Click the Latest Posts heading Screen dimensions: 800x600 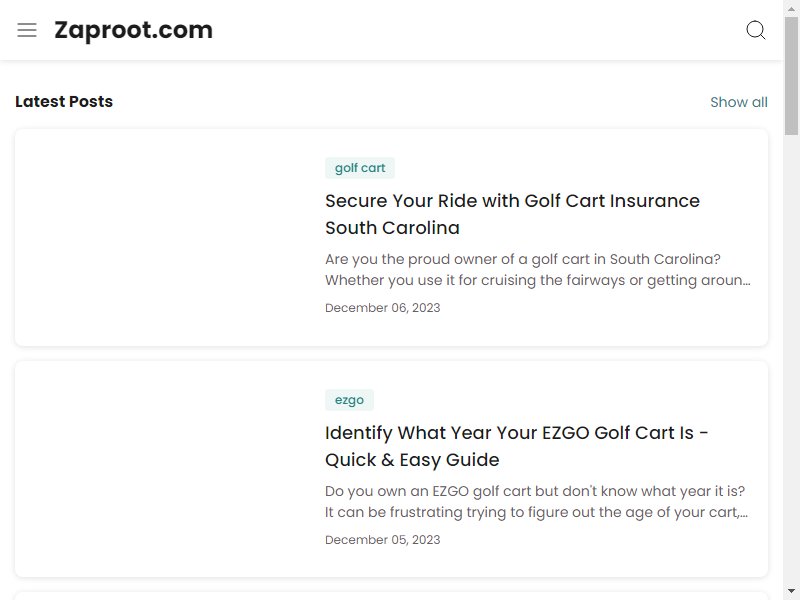pyautogui.click(x=64, y=102)
